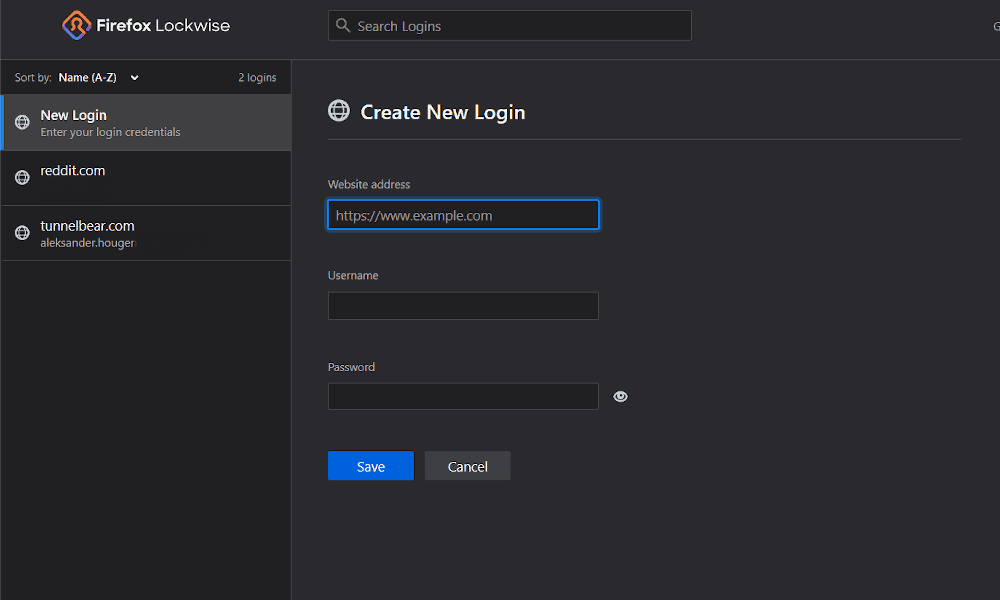This screenshot has width=1000, height=600.
Task: Click the '2 logins' count text
Action: (x=257, y=78)
